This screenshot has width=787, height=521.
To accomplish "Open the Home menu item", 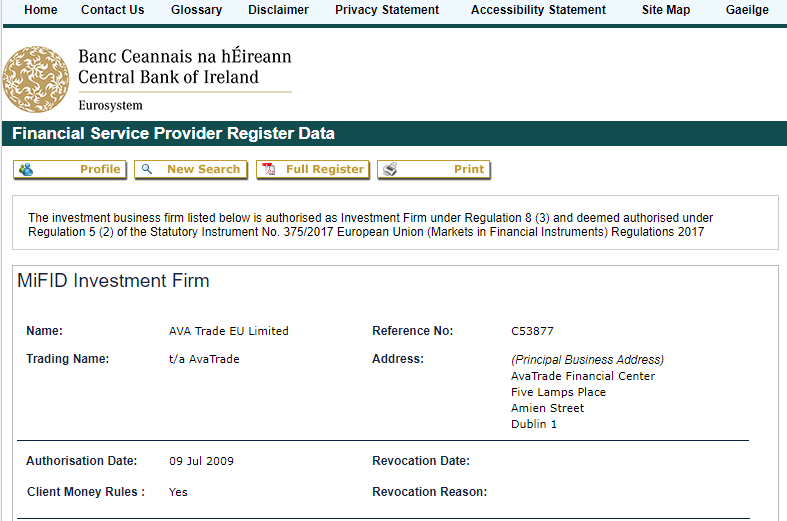I will tap(40, 10).
